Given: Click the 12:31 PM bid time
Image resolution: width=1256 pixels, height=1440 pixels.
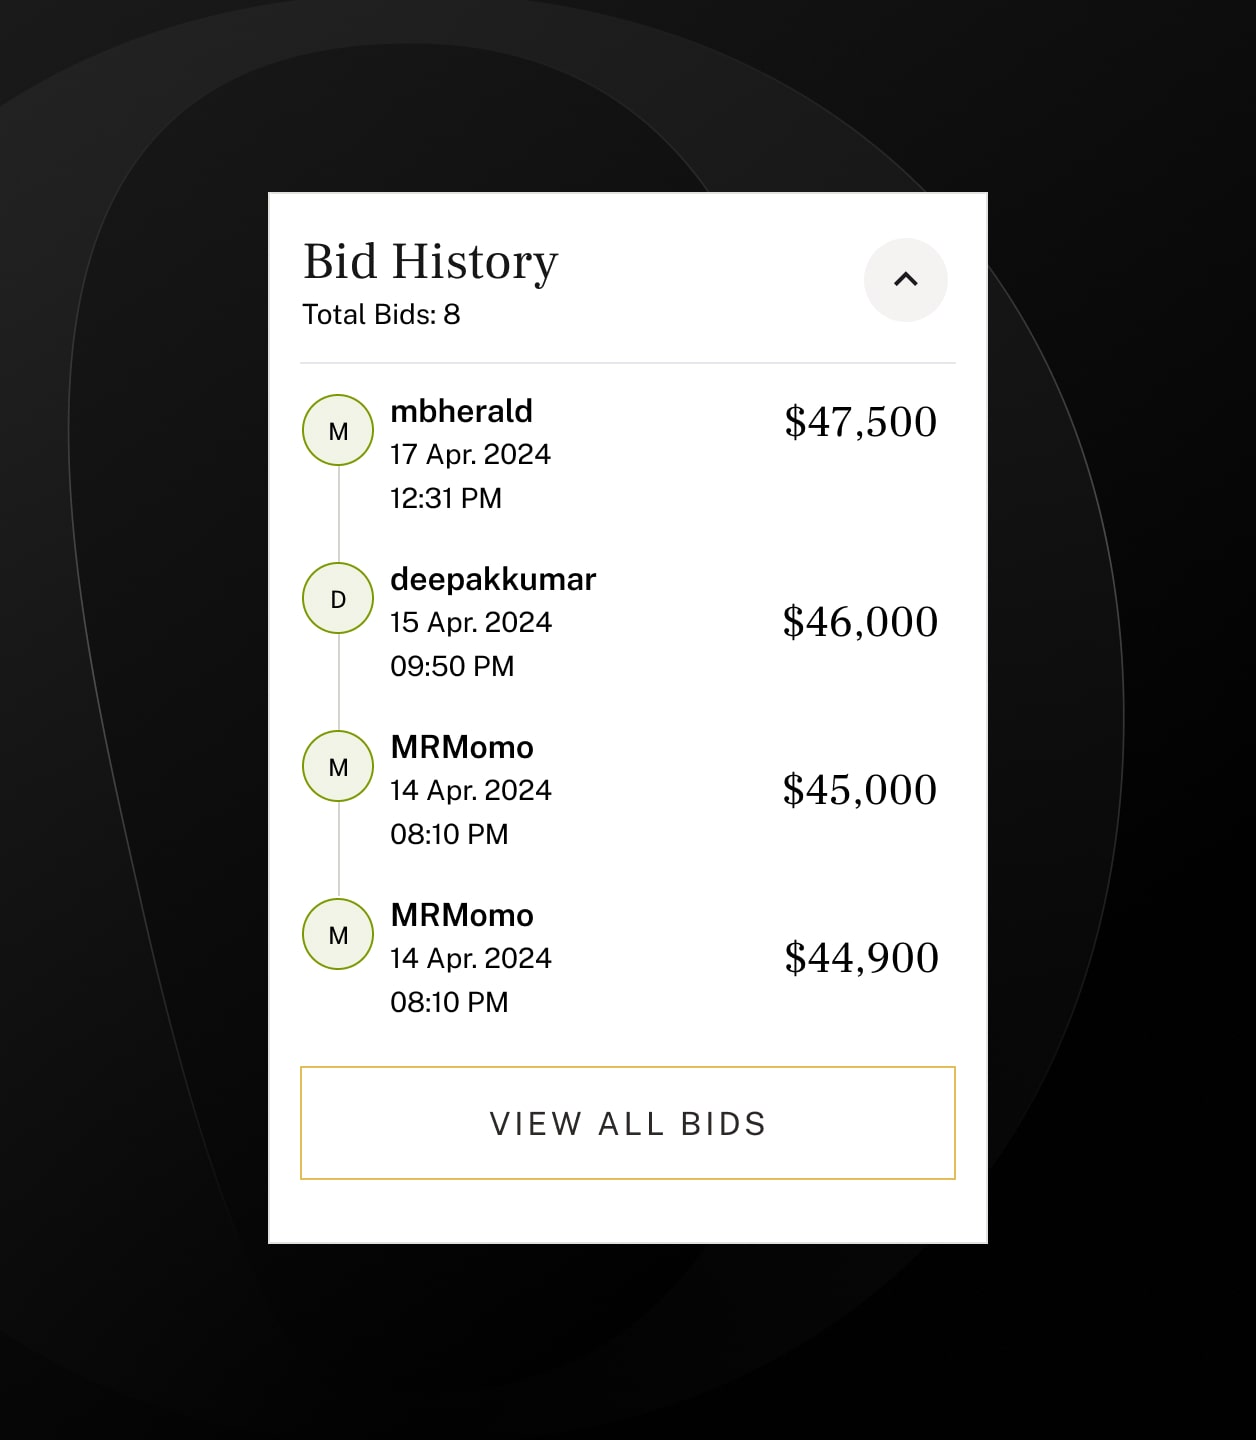Looking at the screenshot, I should pyautogui.click(x=446, y=498).
